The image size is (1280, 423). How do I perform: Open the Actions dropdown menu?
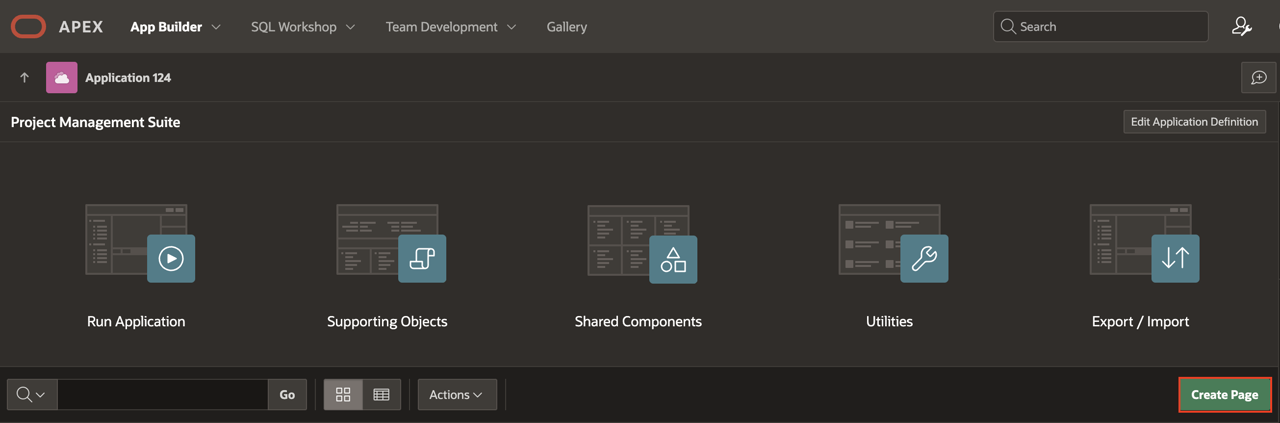coord(456,395)
